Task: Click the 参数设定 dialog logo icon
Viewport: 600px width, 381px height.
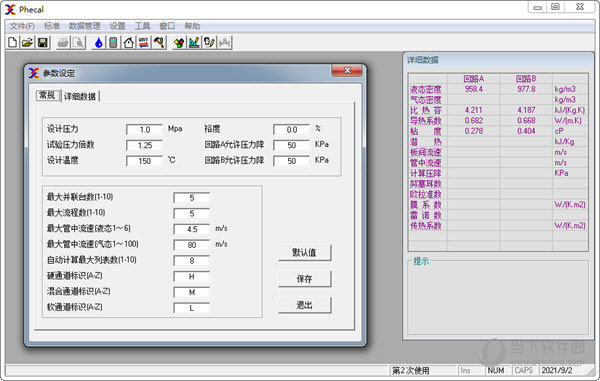Action: [34, 73]
